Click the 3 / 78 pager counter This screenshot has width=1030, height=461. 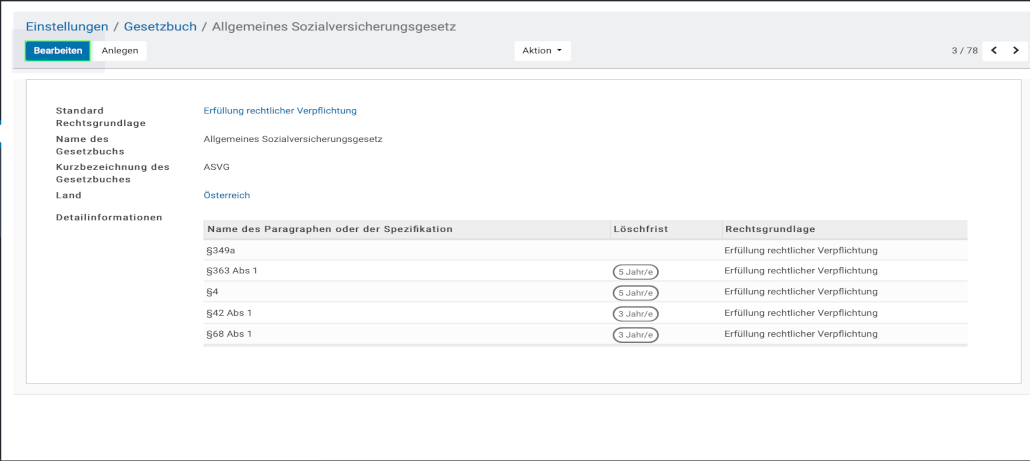[x=964, y=50]
